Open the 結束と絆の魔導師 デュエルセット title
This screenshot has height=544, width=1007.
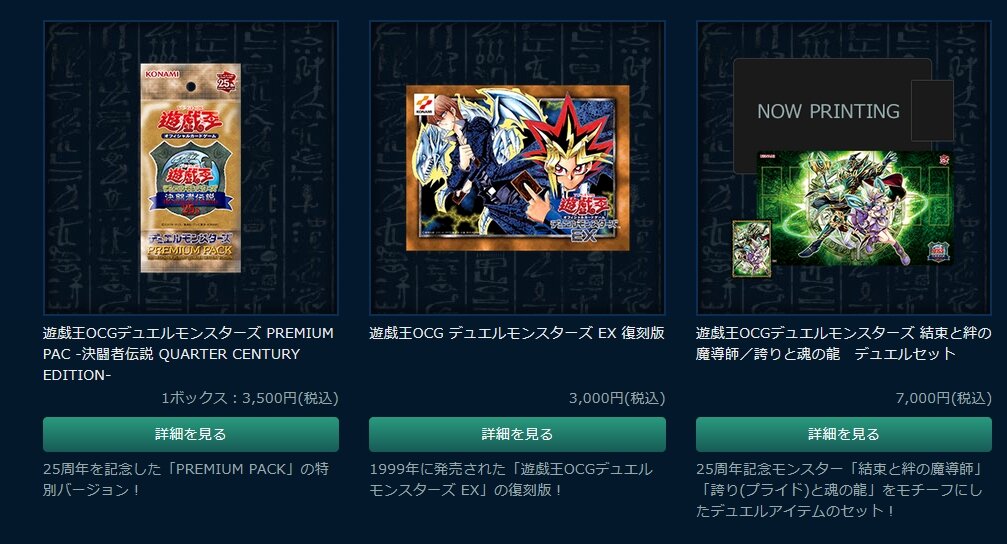coord(843,344)
